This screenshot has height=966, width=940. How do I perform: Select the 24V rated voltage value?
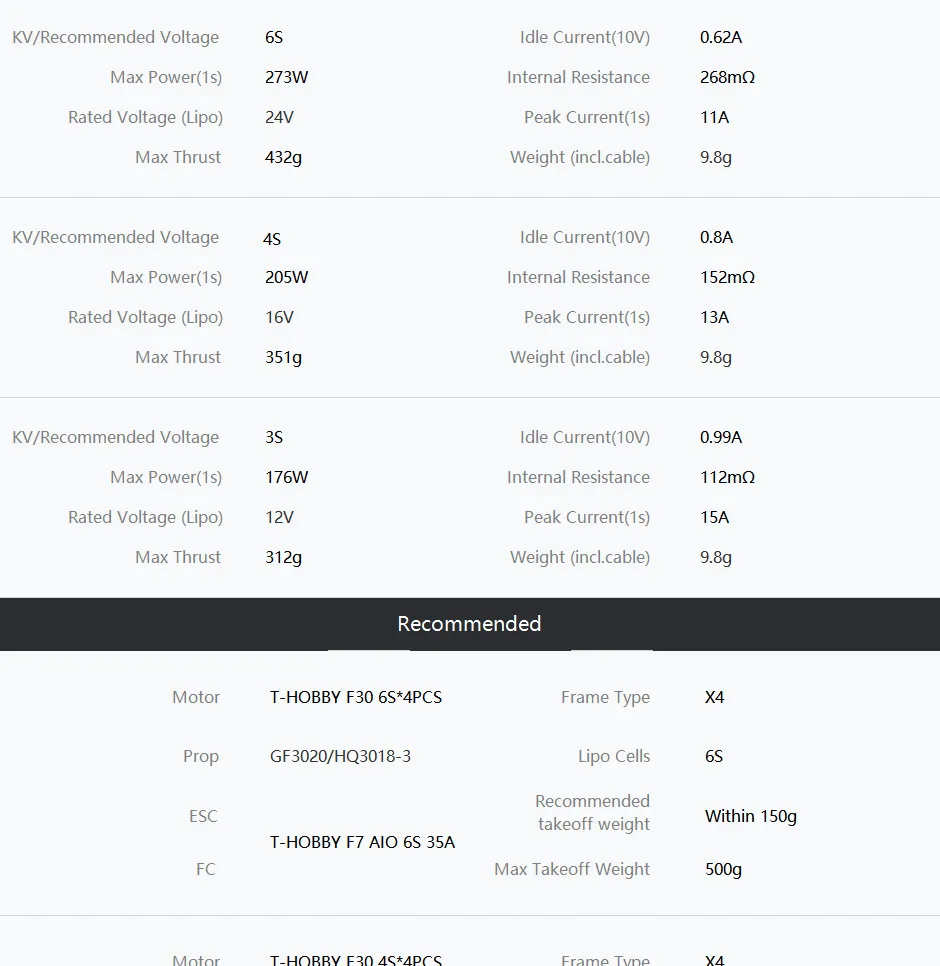point(279,117)
